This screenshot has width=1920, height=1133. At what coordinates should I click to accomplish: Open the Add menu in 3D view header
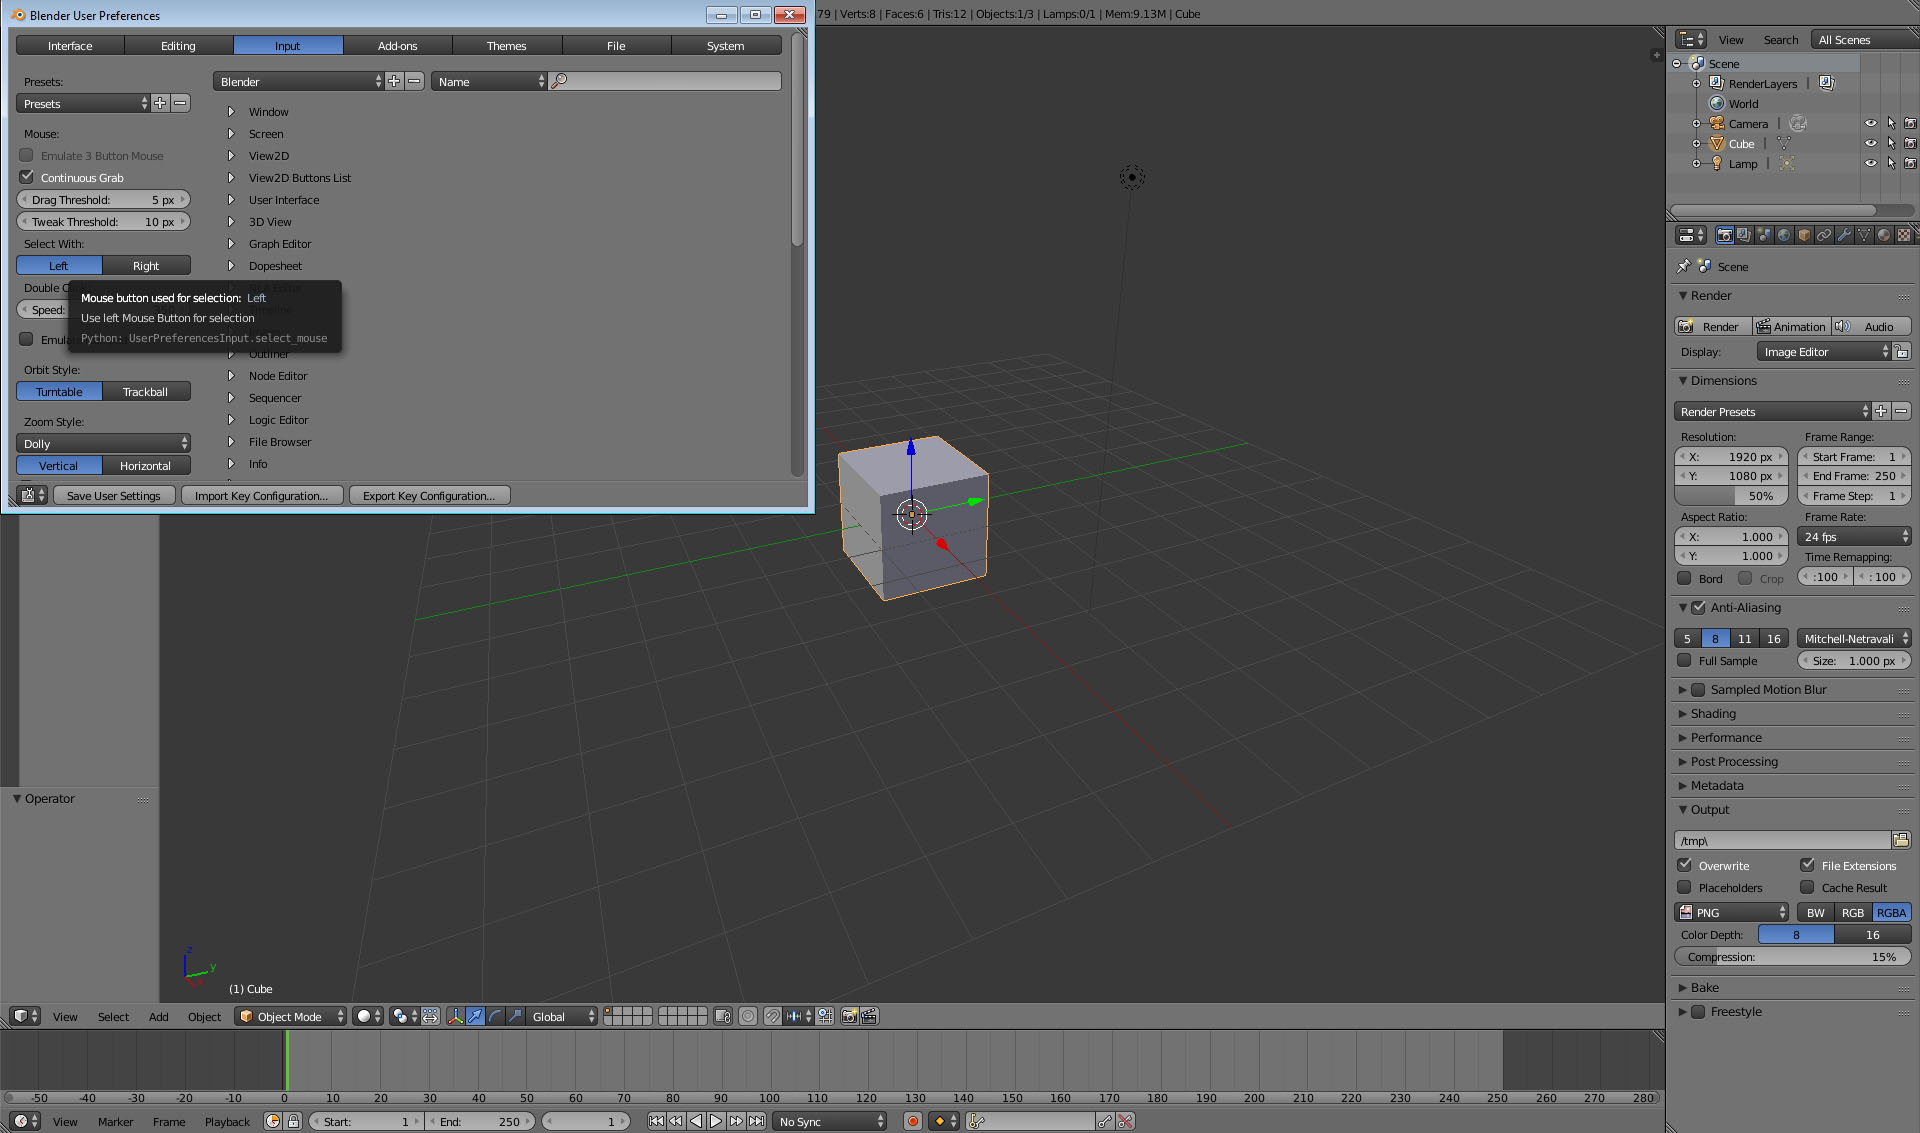coord(158,1016)
